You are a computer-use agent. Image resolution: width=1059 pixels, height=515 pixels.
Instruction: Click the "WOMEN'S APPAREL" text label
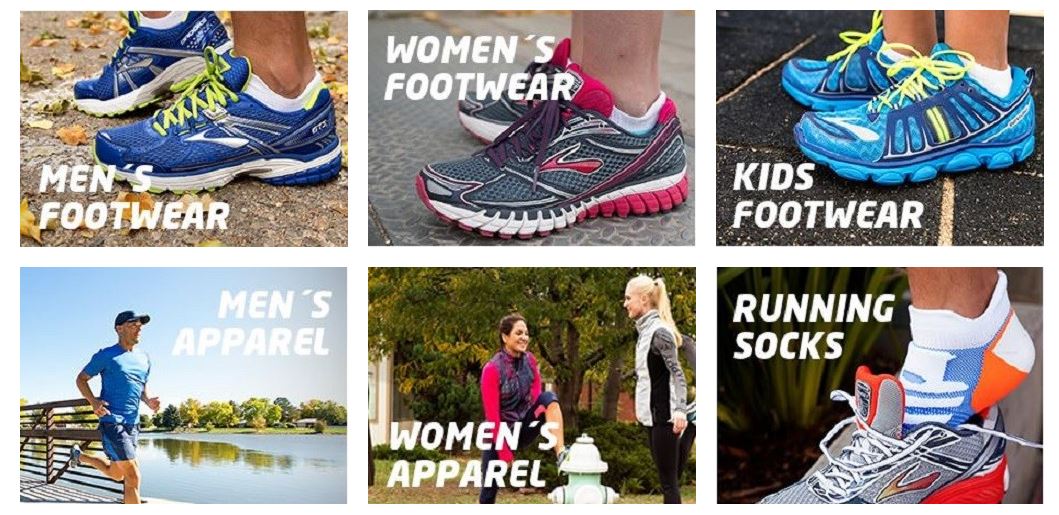[x=475, y=454]
